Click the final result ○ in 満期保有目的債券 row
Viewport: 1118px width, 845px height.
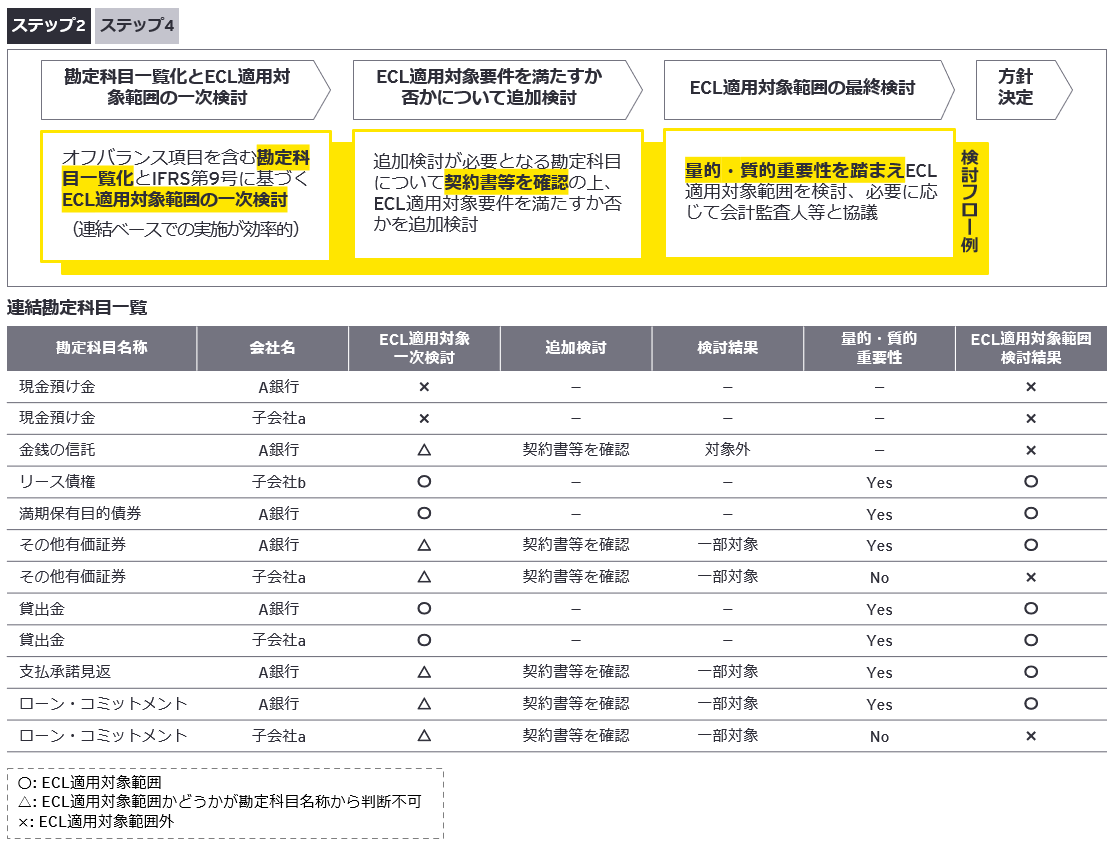(x=1030, y=514)
